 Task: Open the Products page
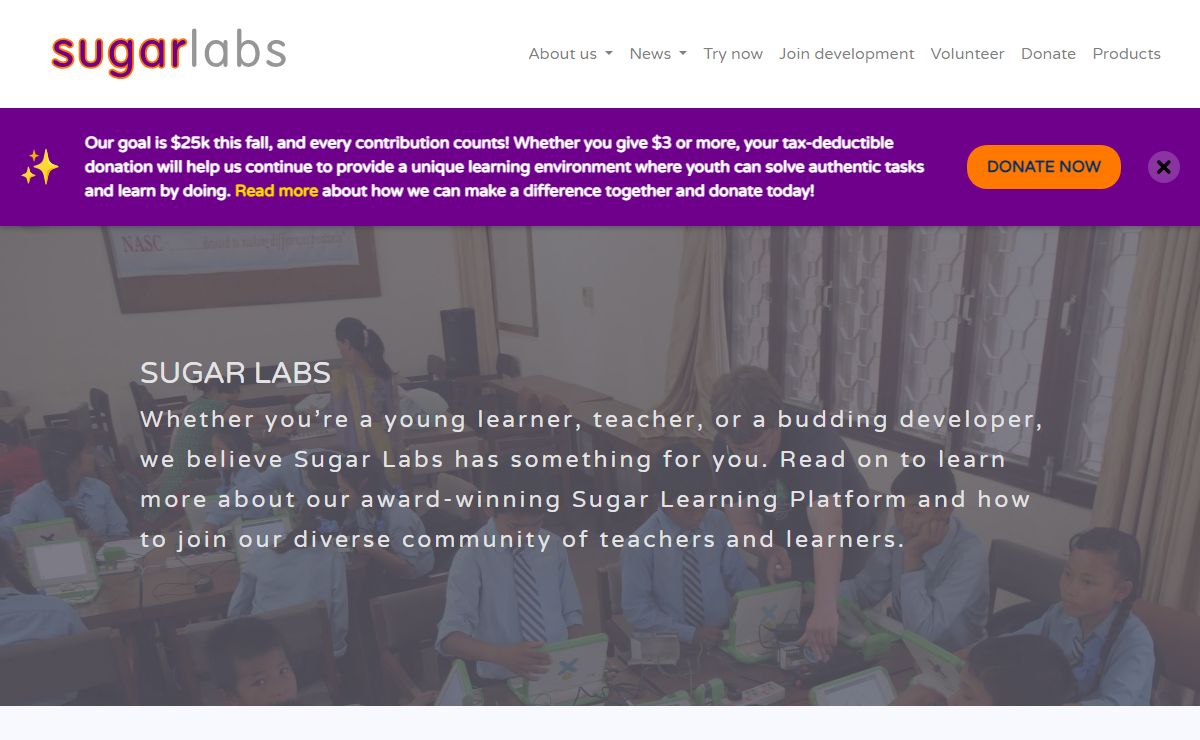point(1126,54)
